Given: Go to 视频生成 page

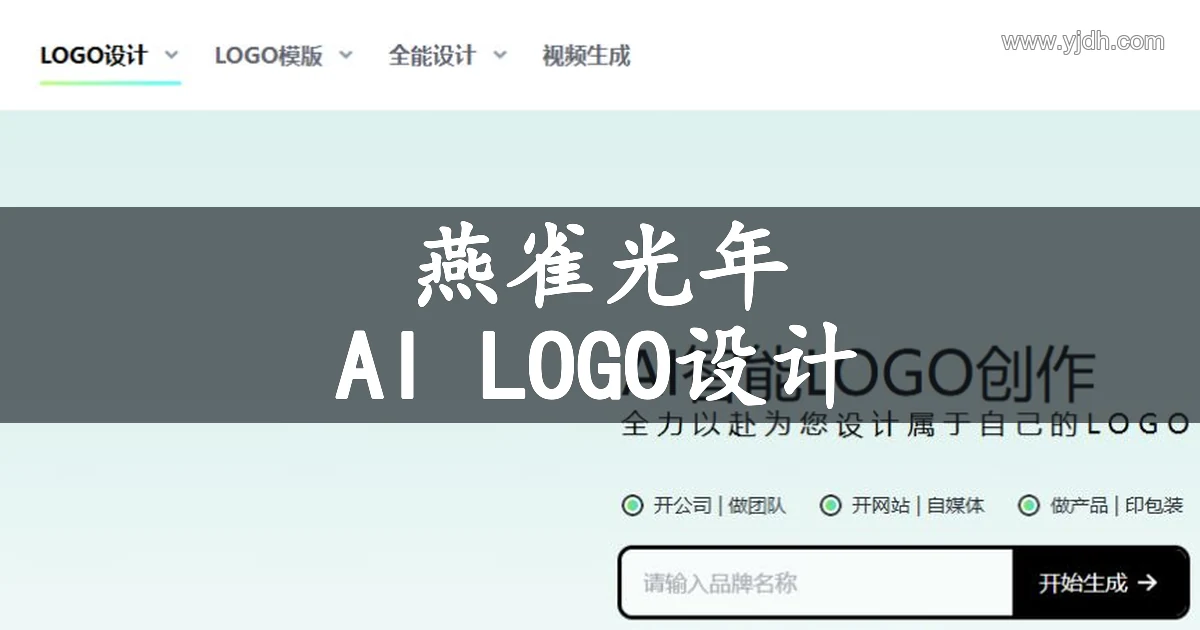Looking at the screenshot, I should tap(586, 55).
